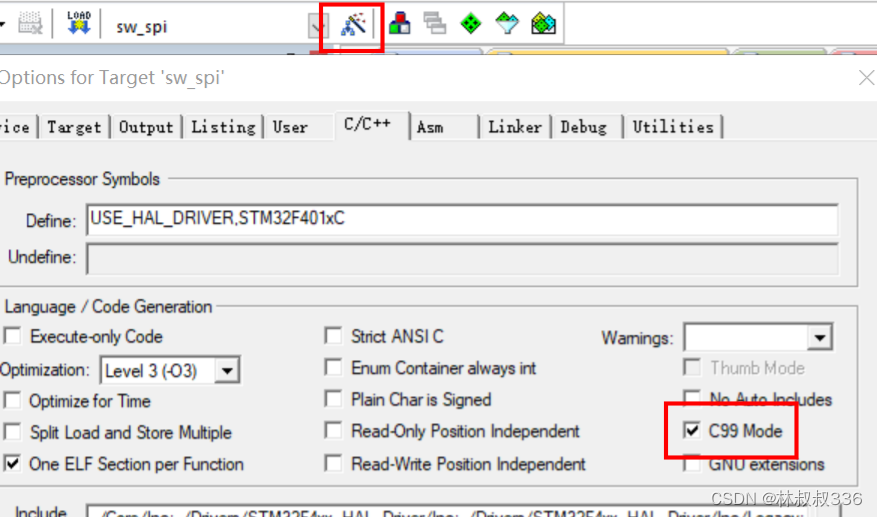Open the Warnings dropdown
Image resolution: width=877 pixels, height=517 pixels.
click(819, 337)
